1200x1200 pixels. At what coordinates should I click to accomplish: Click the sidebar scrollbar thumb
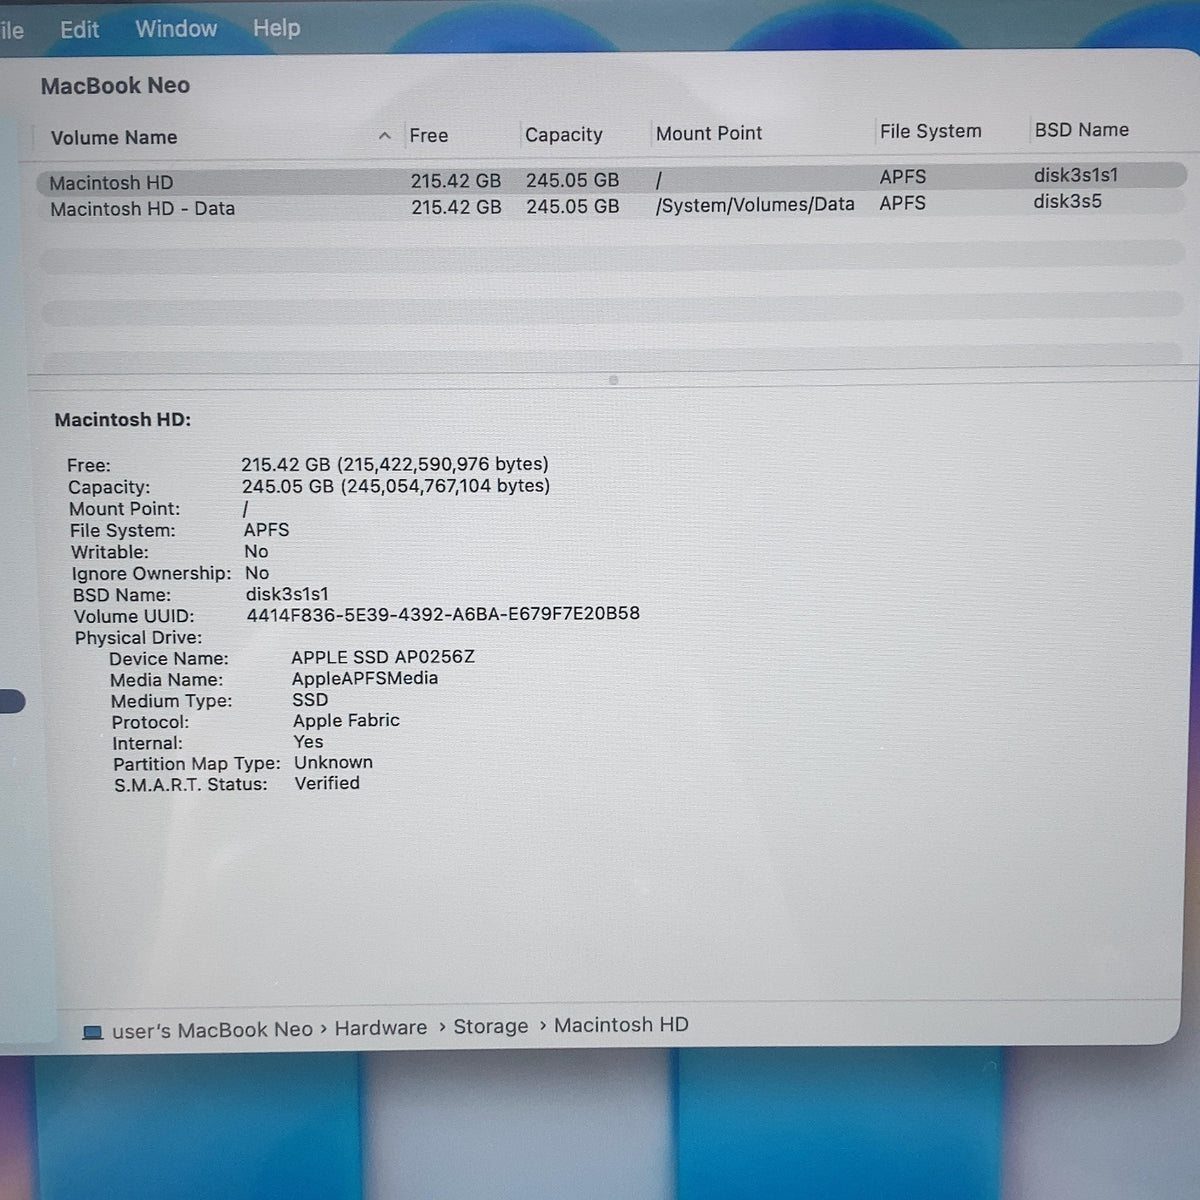pos(12,701)
